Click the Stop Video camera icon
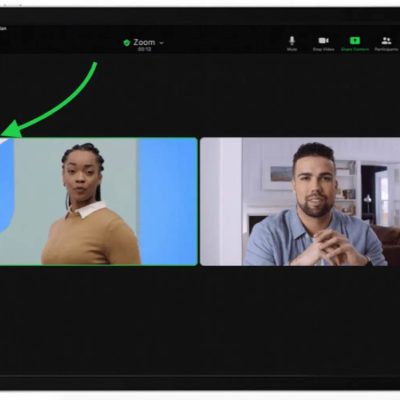Image resolution: width=400 pixels, height=400 pixels. 323,41
